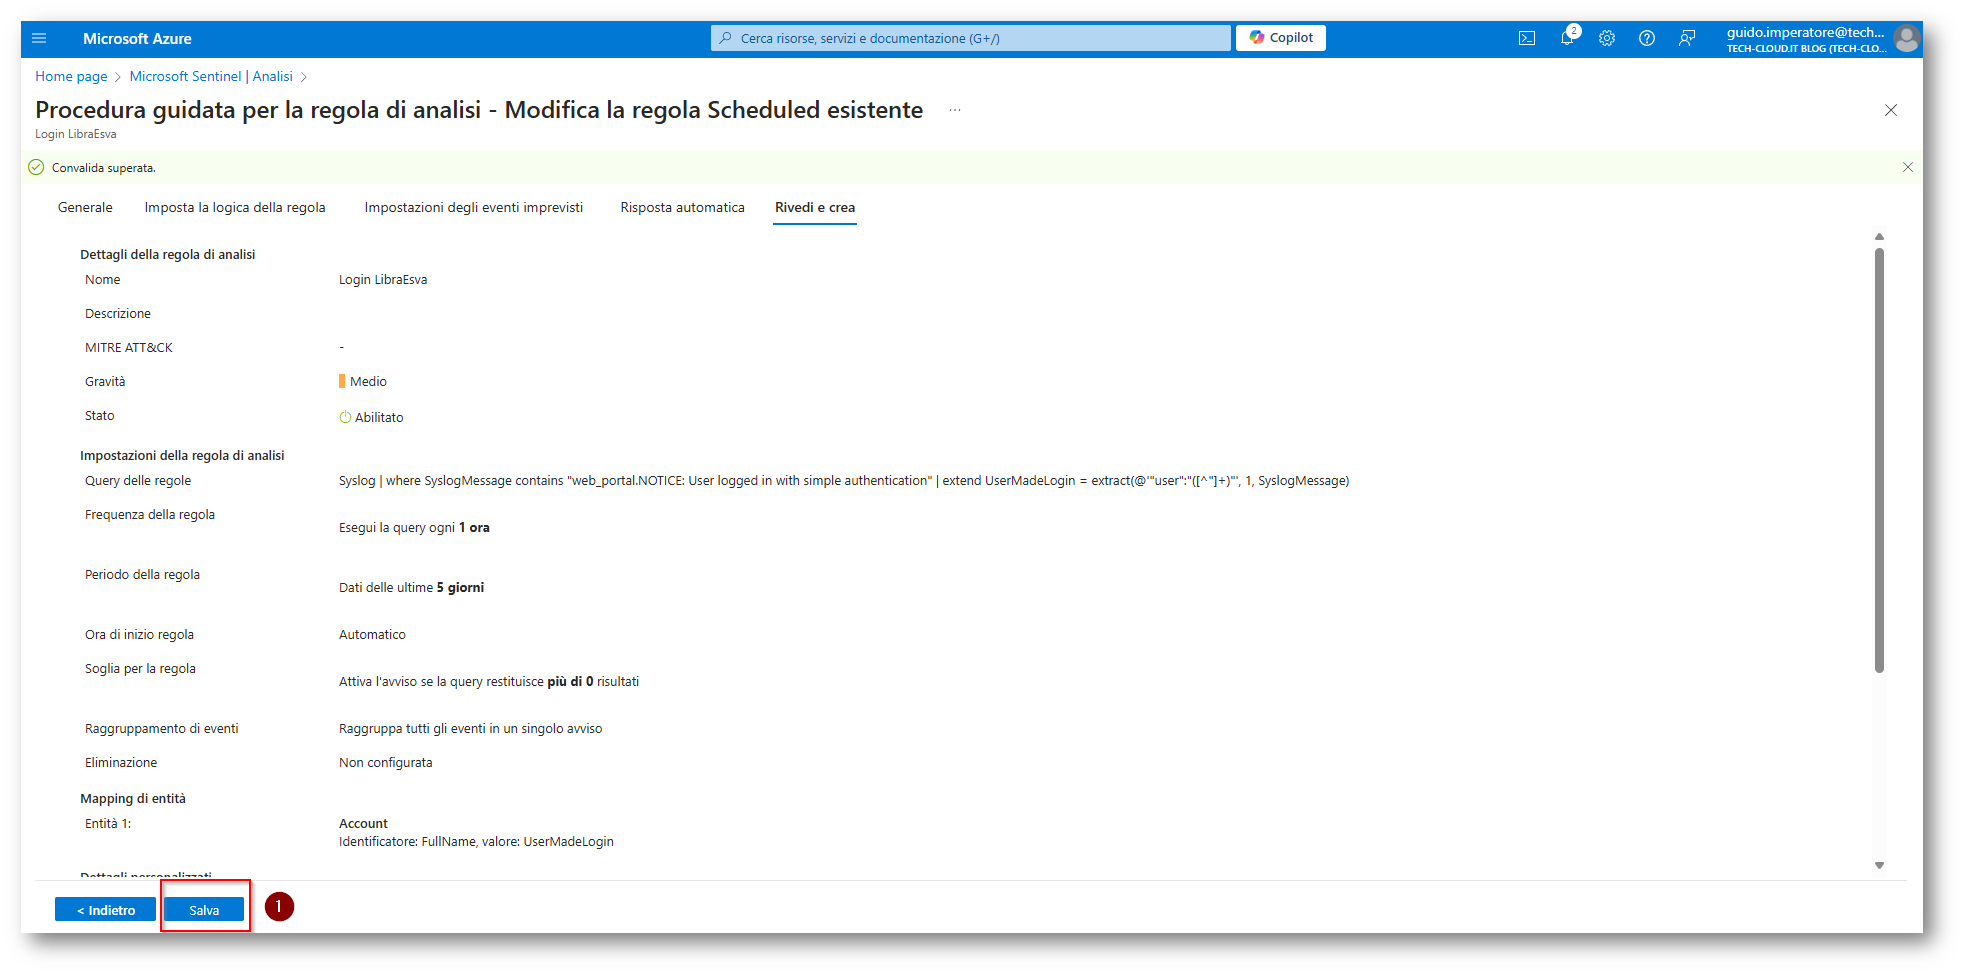
Task: Switch to 'Imposta la logica della regola' tab
Action: [x=235, y=208]
